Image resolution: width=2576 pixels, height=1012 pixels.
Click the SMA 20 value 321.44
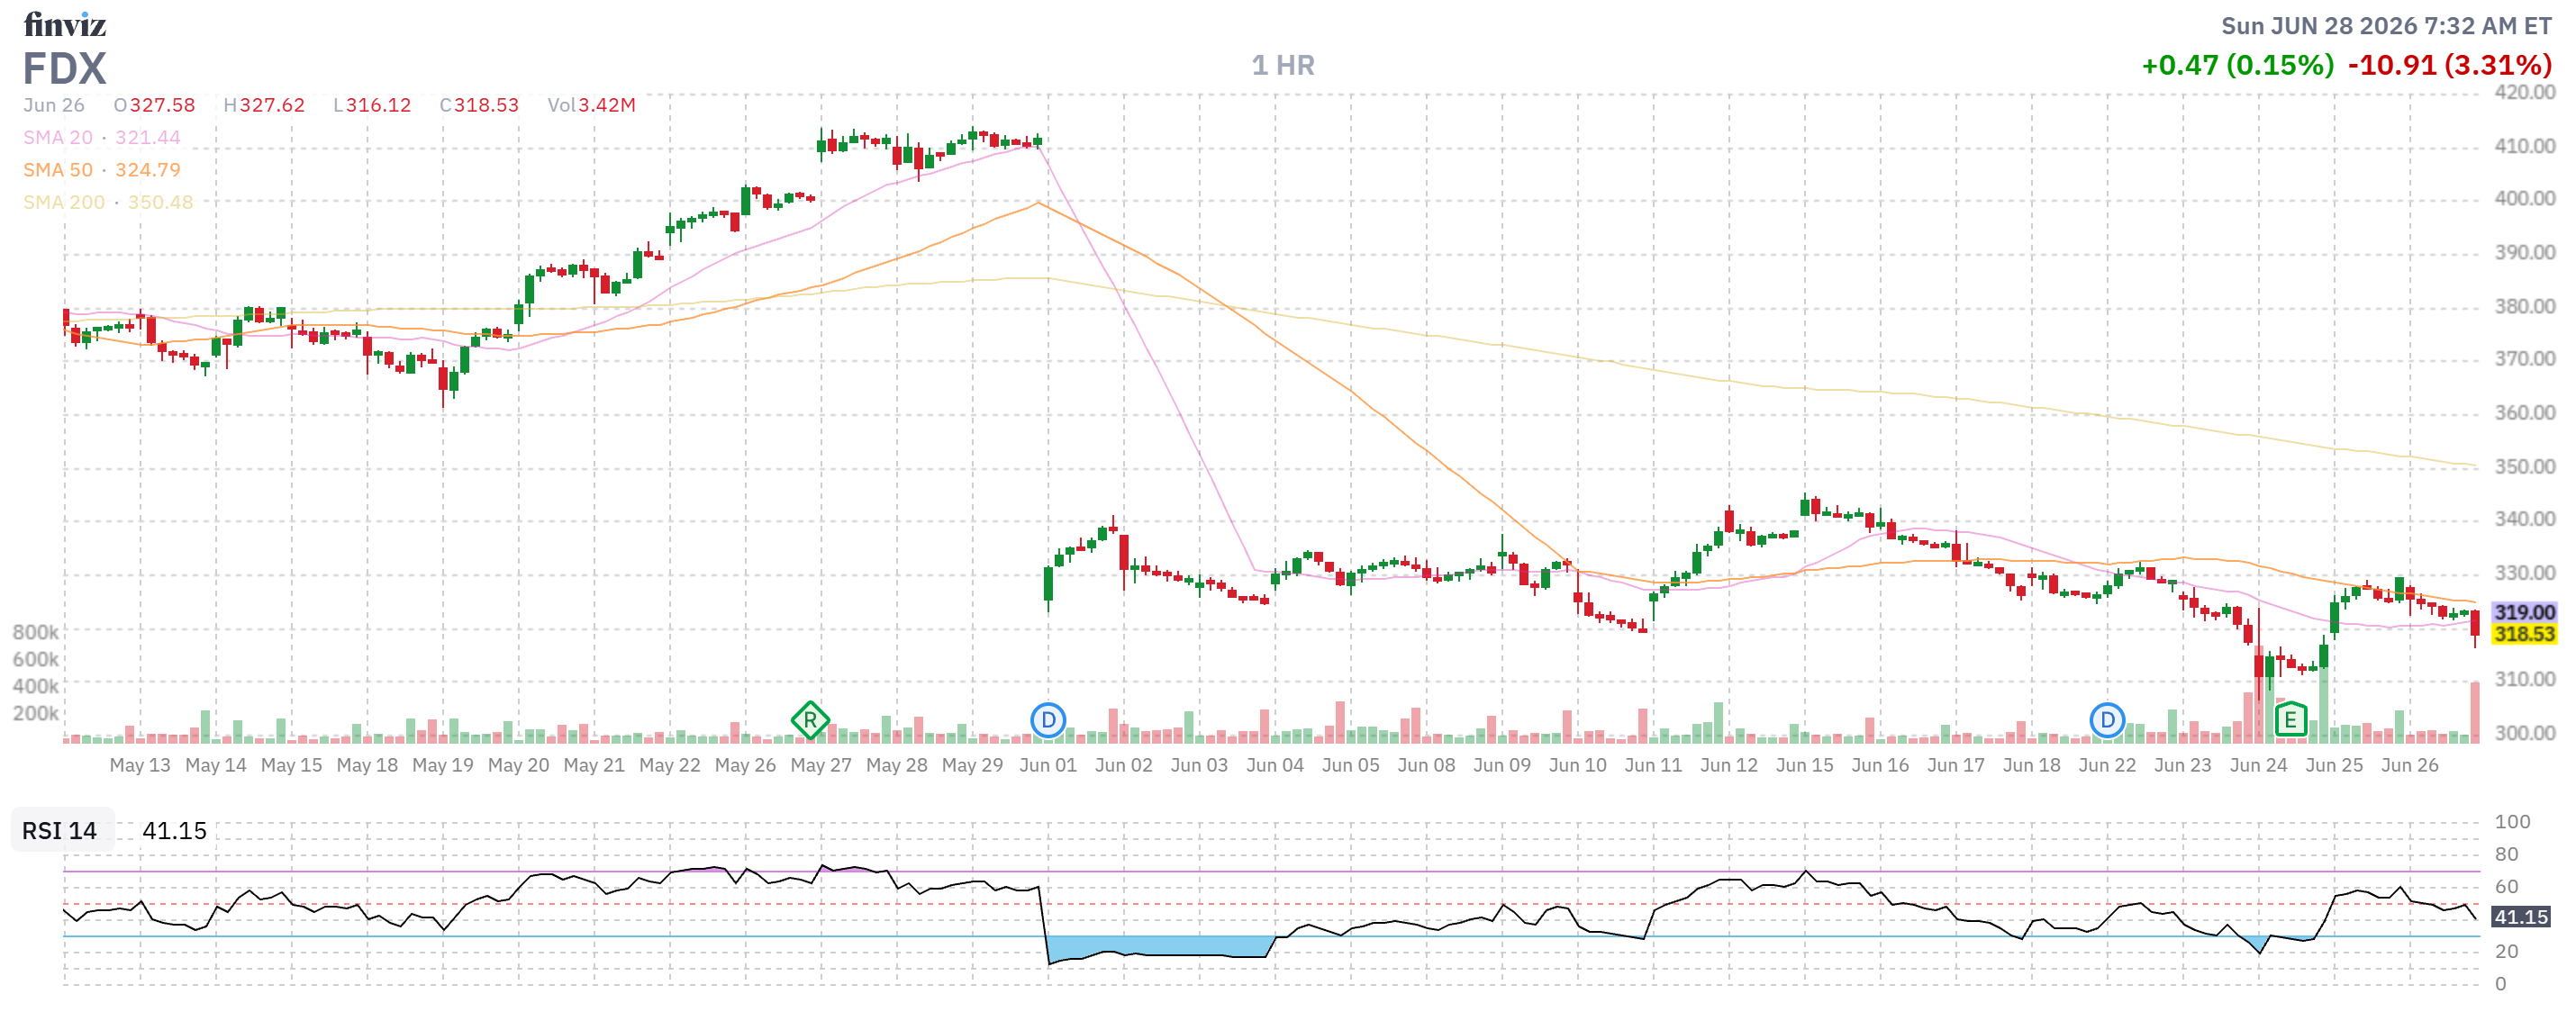[148, 138]
